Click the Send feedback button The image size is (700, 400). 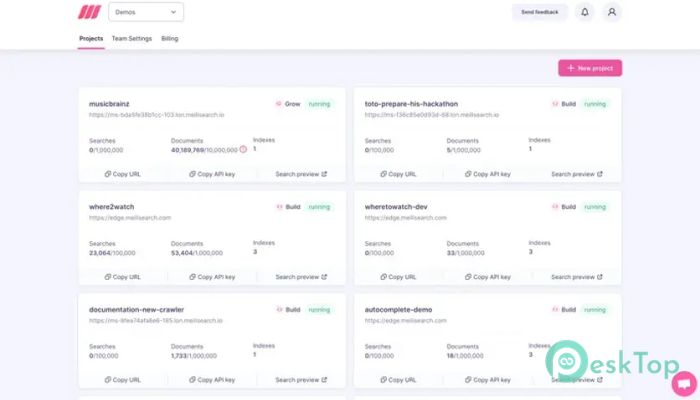[540, 12]
